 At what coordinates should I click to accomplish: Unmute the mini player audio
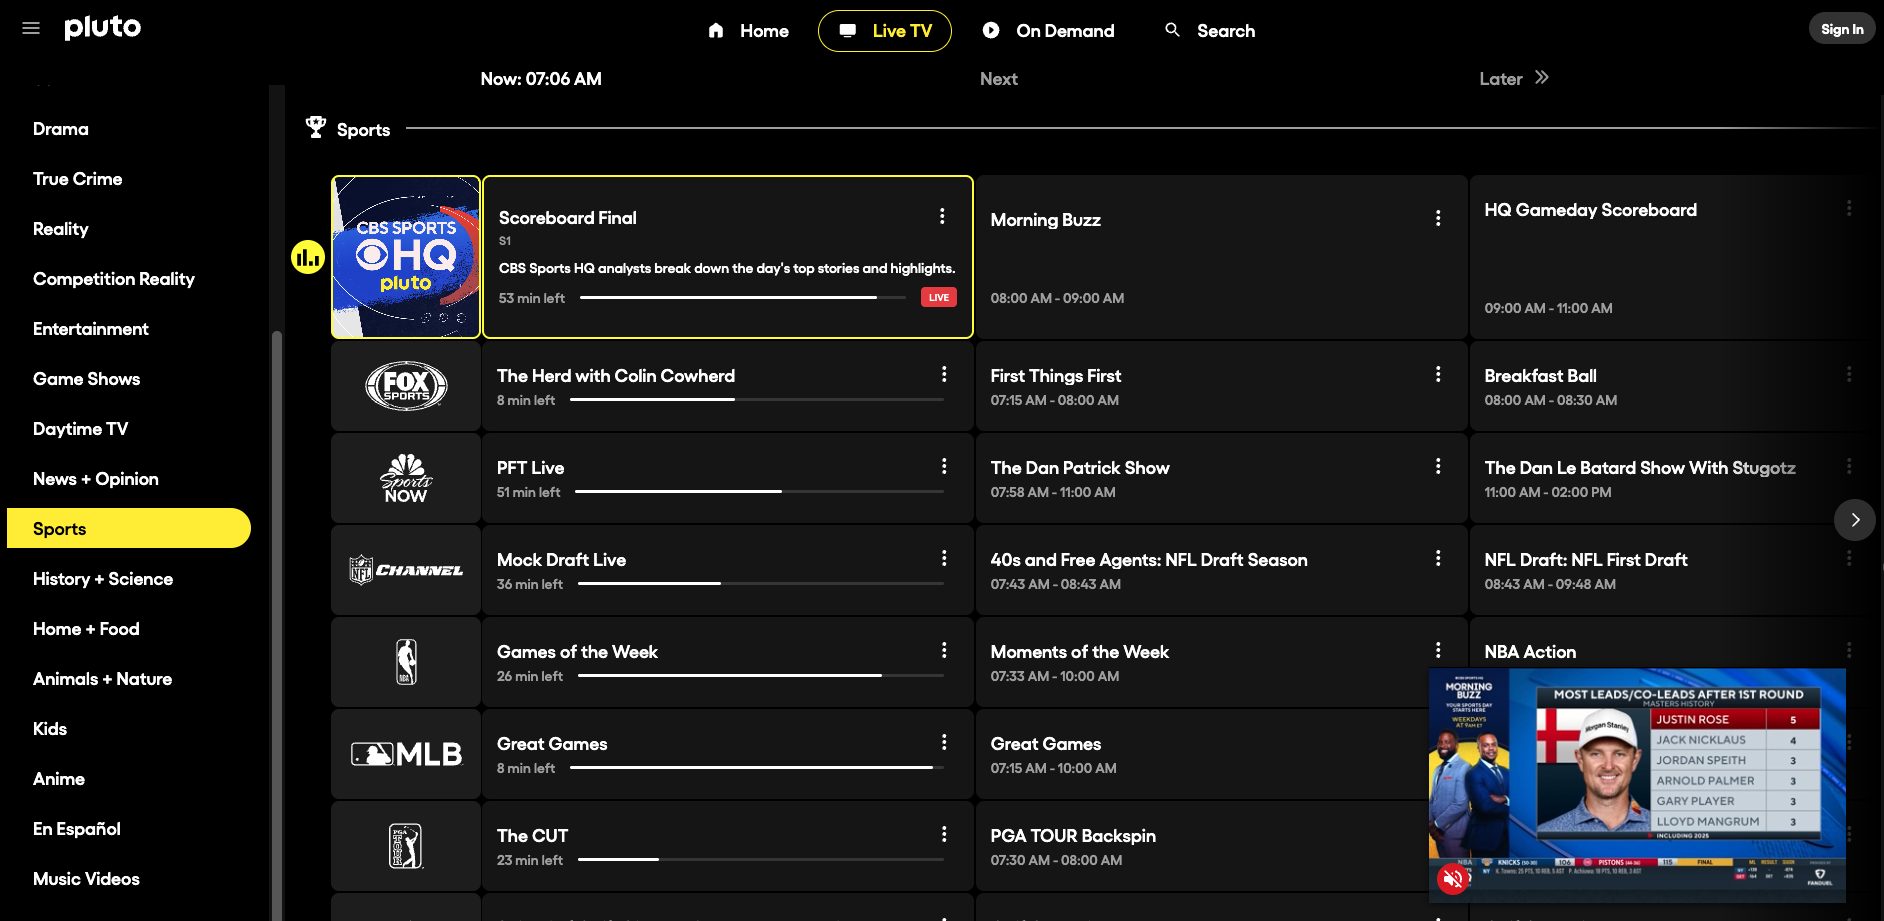(1452, 879)
